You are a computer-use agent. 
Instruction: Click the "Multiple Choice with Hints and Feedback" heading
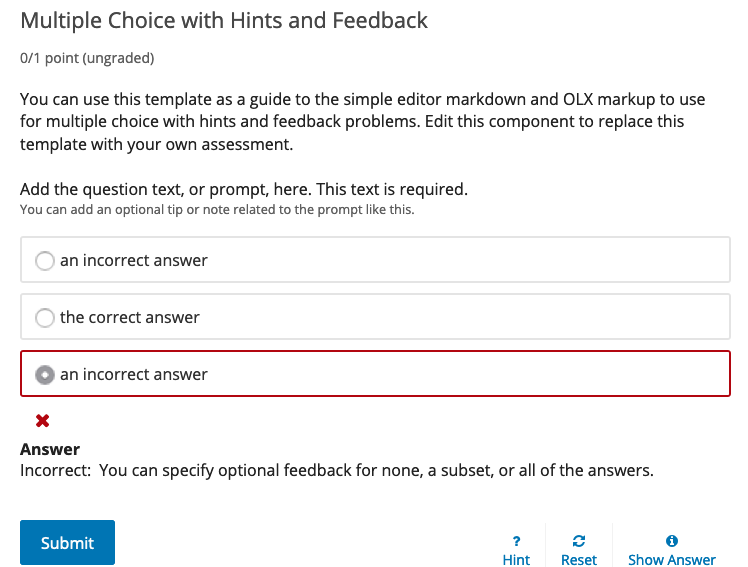224,21
